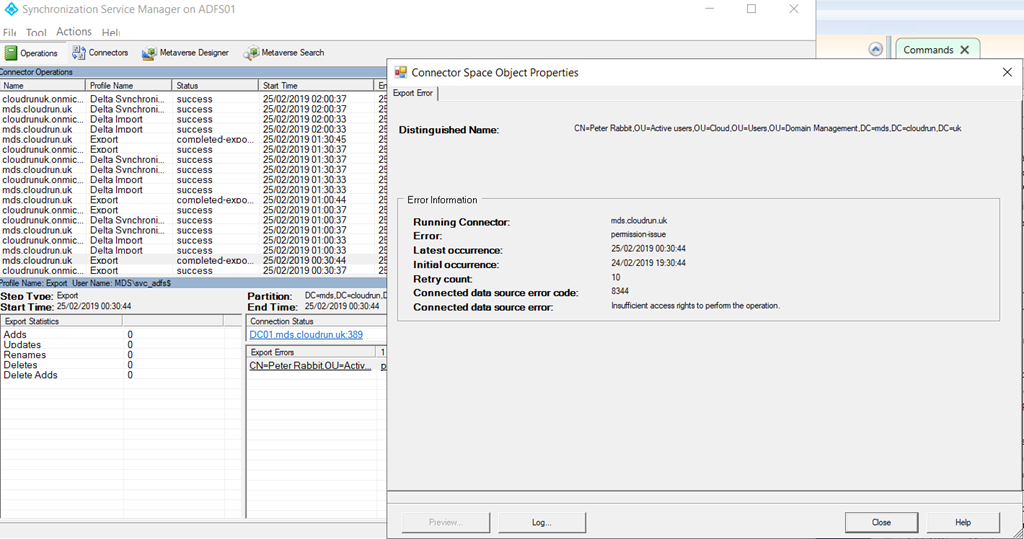Open the Metaverse Designer
The image size is (1024, 539).
186,53
